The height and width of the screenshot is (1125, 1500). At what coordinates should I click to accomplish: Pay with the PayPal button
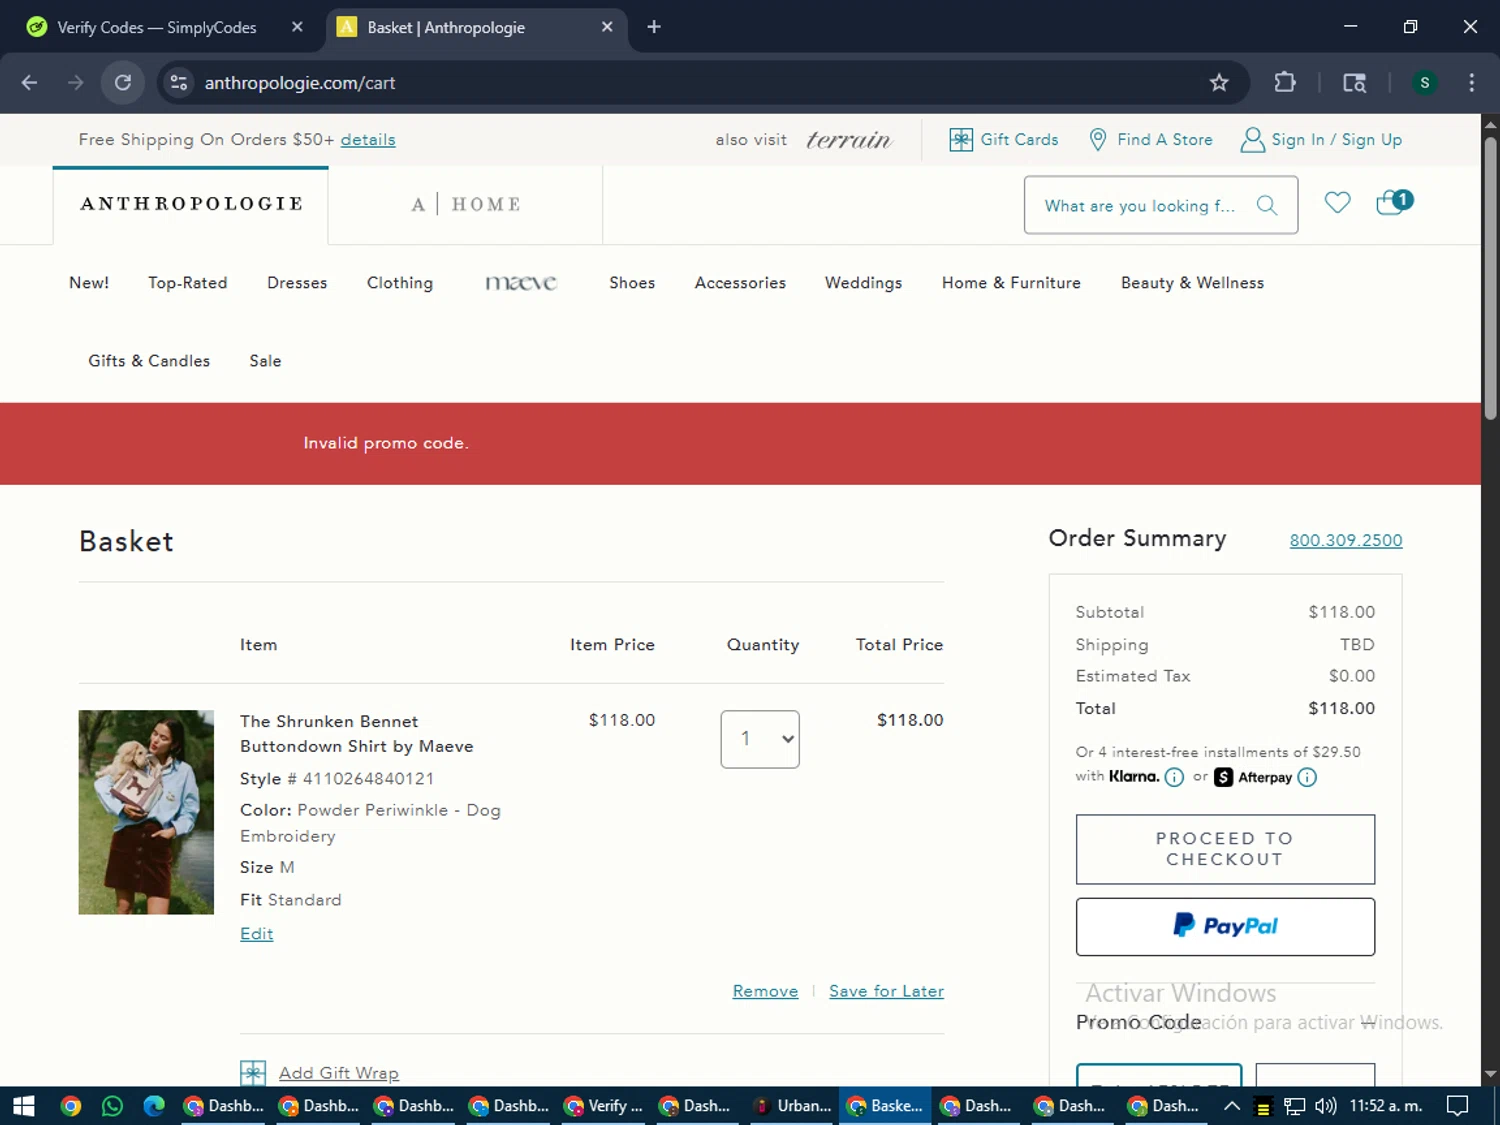(x=1225, y=926)
